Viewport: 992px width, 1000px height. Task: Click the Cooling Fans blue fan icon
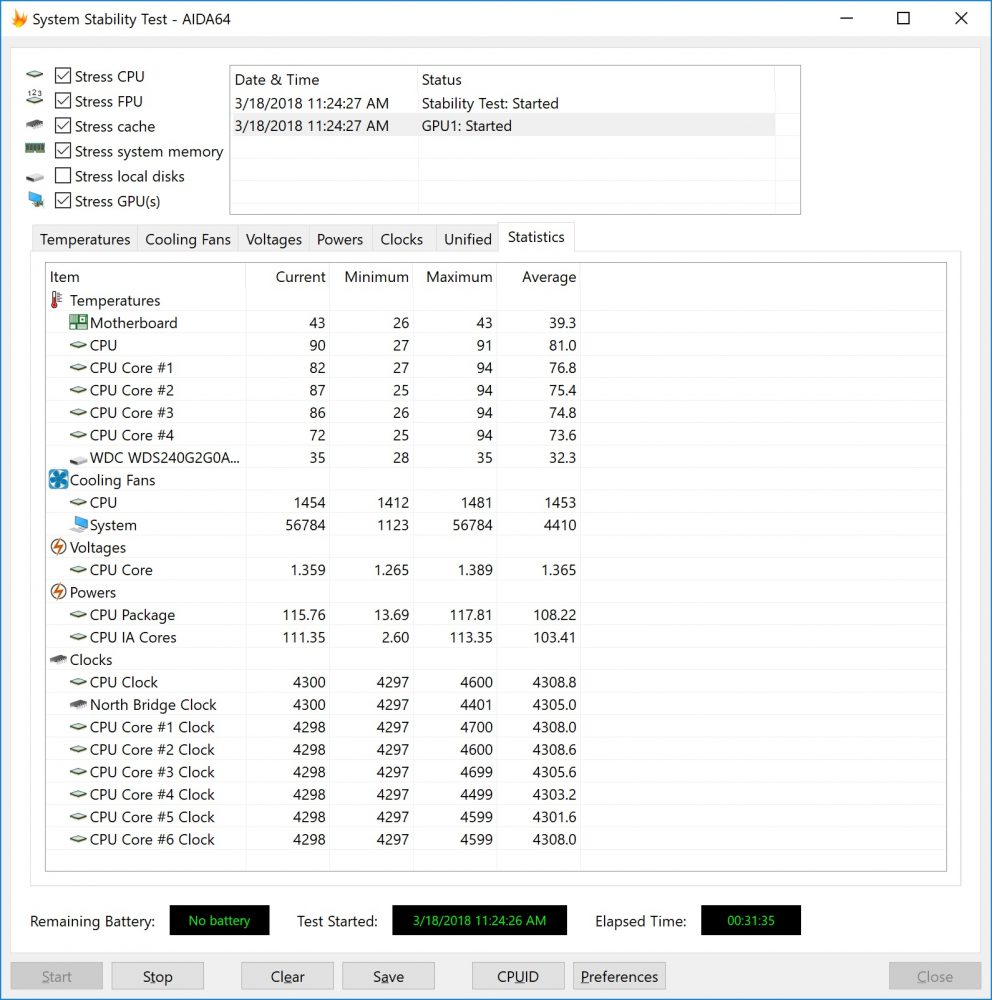58,480
